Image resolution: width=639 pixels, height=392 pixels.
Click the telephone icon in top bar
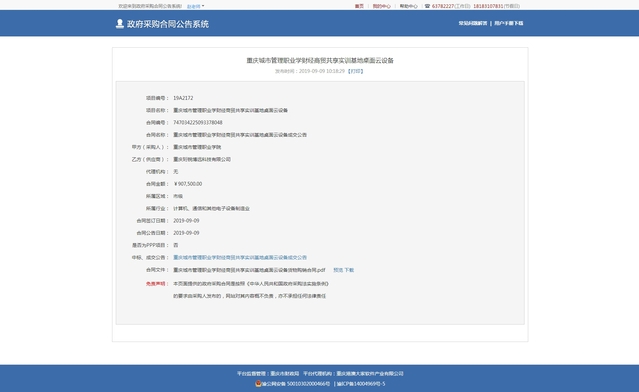coord(427,6)
